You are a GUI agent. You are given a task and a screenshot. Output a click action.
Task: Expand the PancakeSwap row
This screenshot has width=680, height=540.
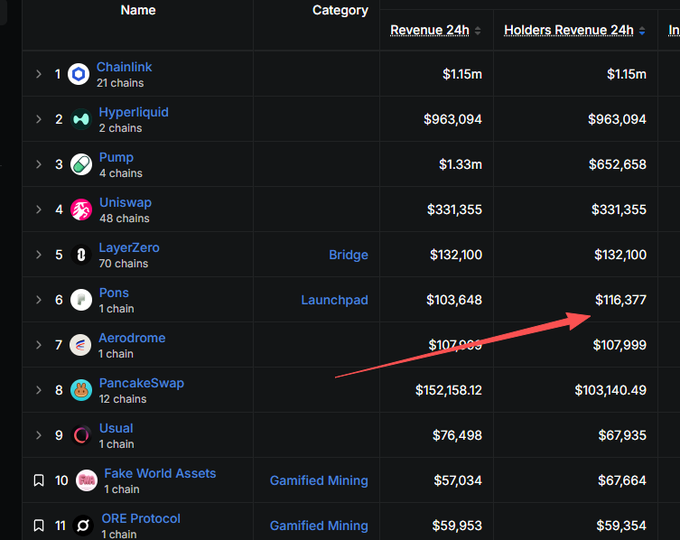39,390
